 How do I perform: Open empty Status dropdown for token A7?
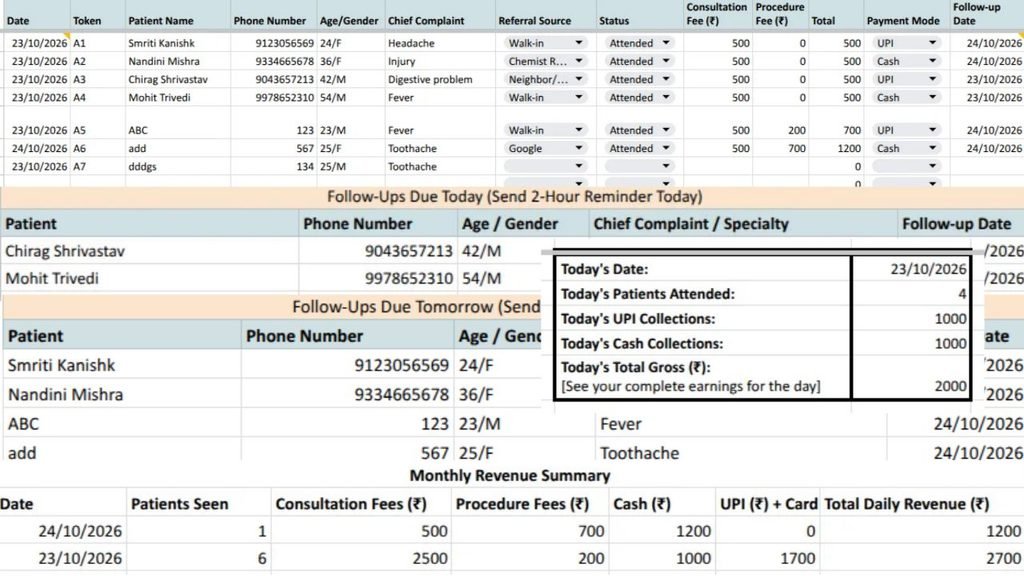[639, 167]
